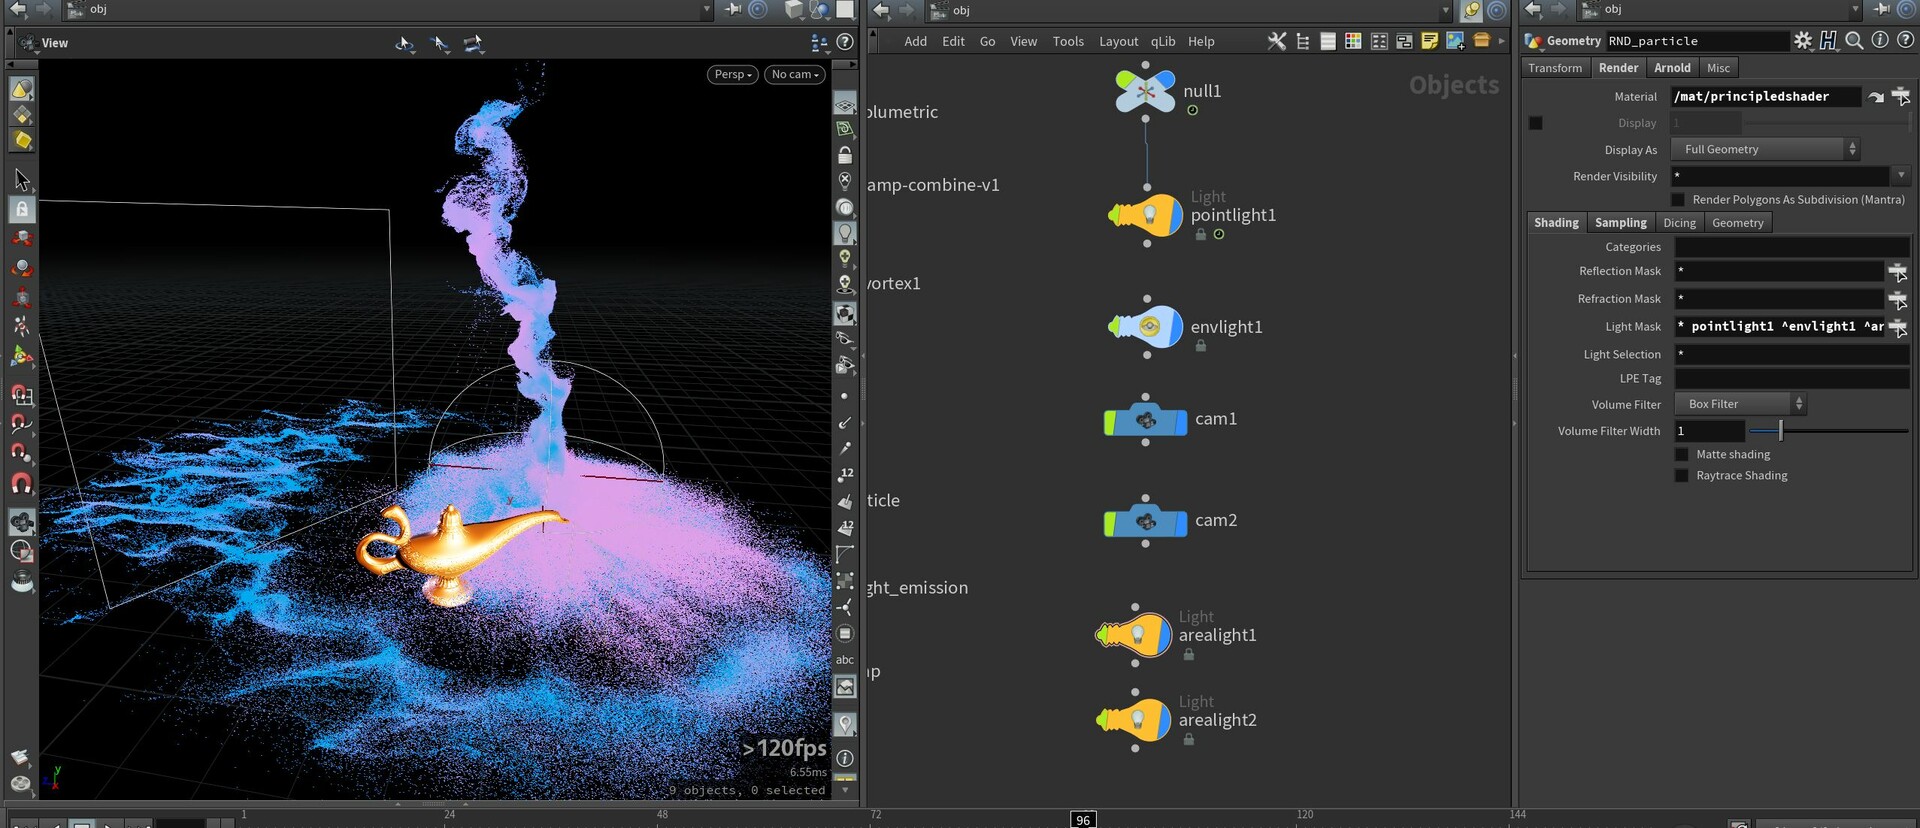The height and width of the screenshot is (828, 1920).
Task: Click the null1 node icon
Action: click(x=1145, y=91)
